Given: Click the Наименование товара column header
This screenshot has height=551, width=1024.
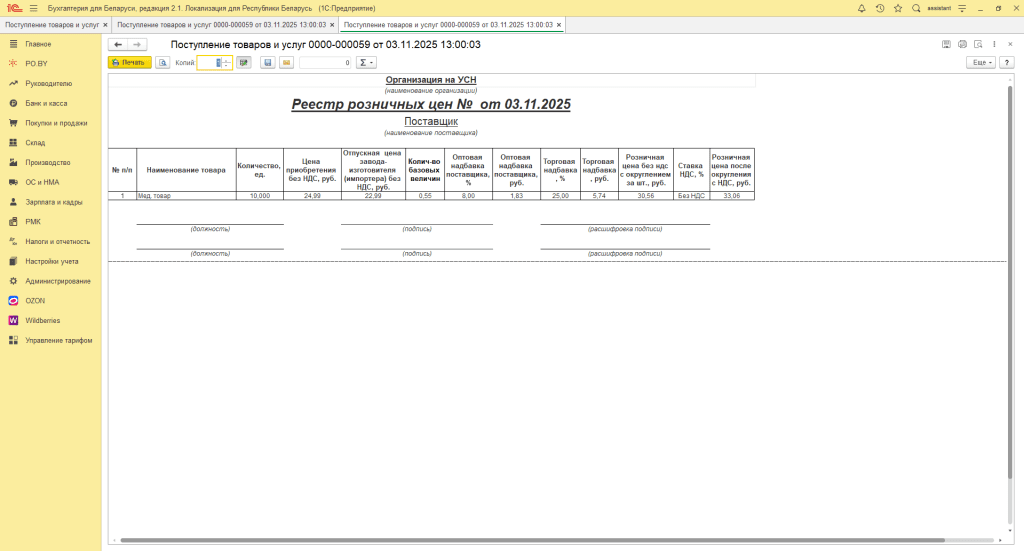Looking at the screenshot, I should (186, 170).
